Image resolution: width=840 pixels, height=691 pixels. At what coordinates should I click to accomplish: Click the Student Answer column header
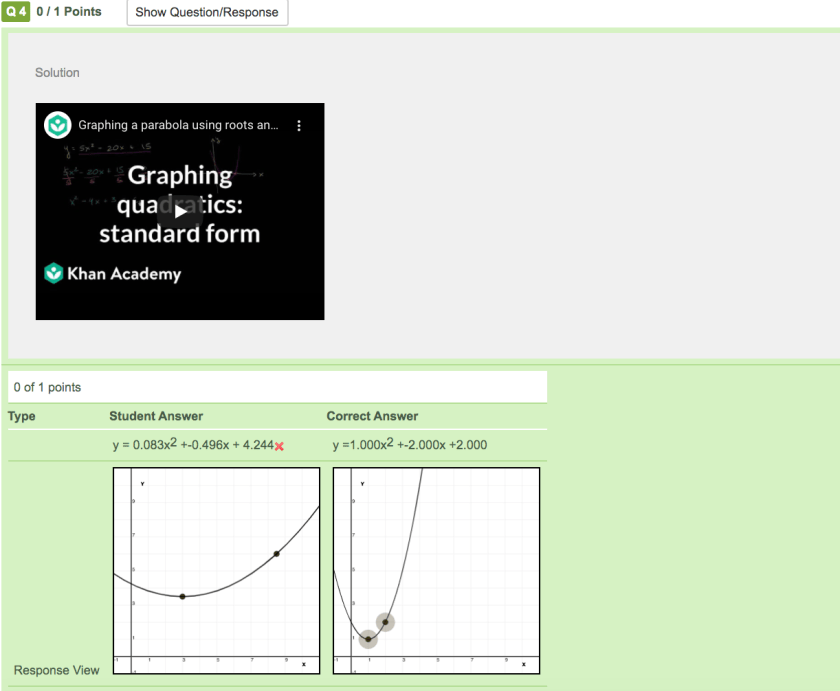(156, 416)
